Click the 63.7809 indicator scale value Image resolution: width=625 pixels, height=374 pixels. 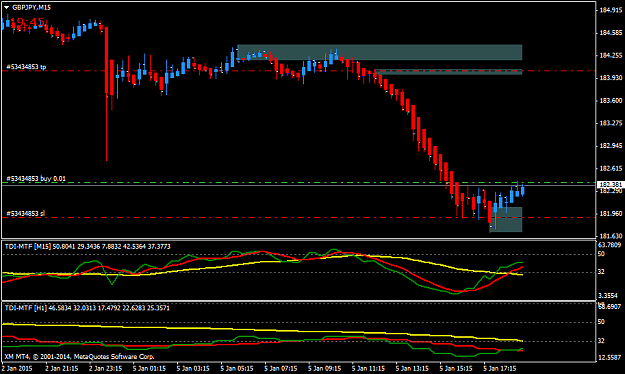610,244
